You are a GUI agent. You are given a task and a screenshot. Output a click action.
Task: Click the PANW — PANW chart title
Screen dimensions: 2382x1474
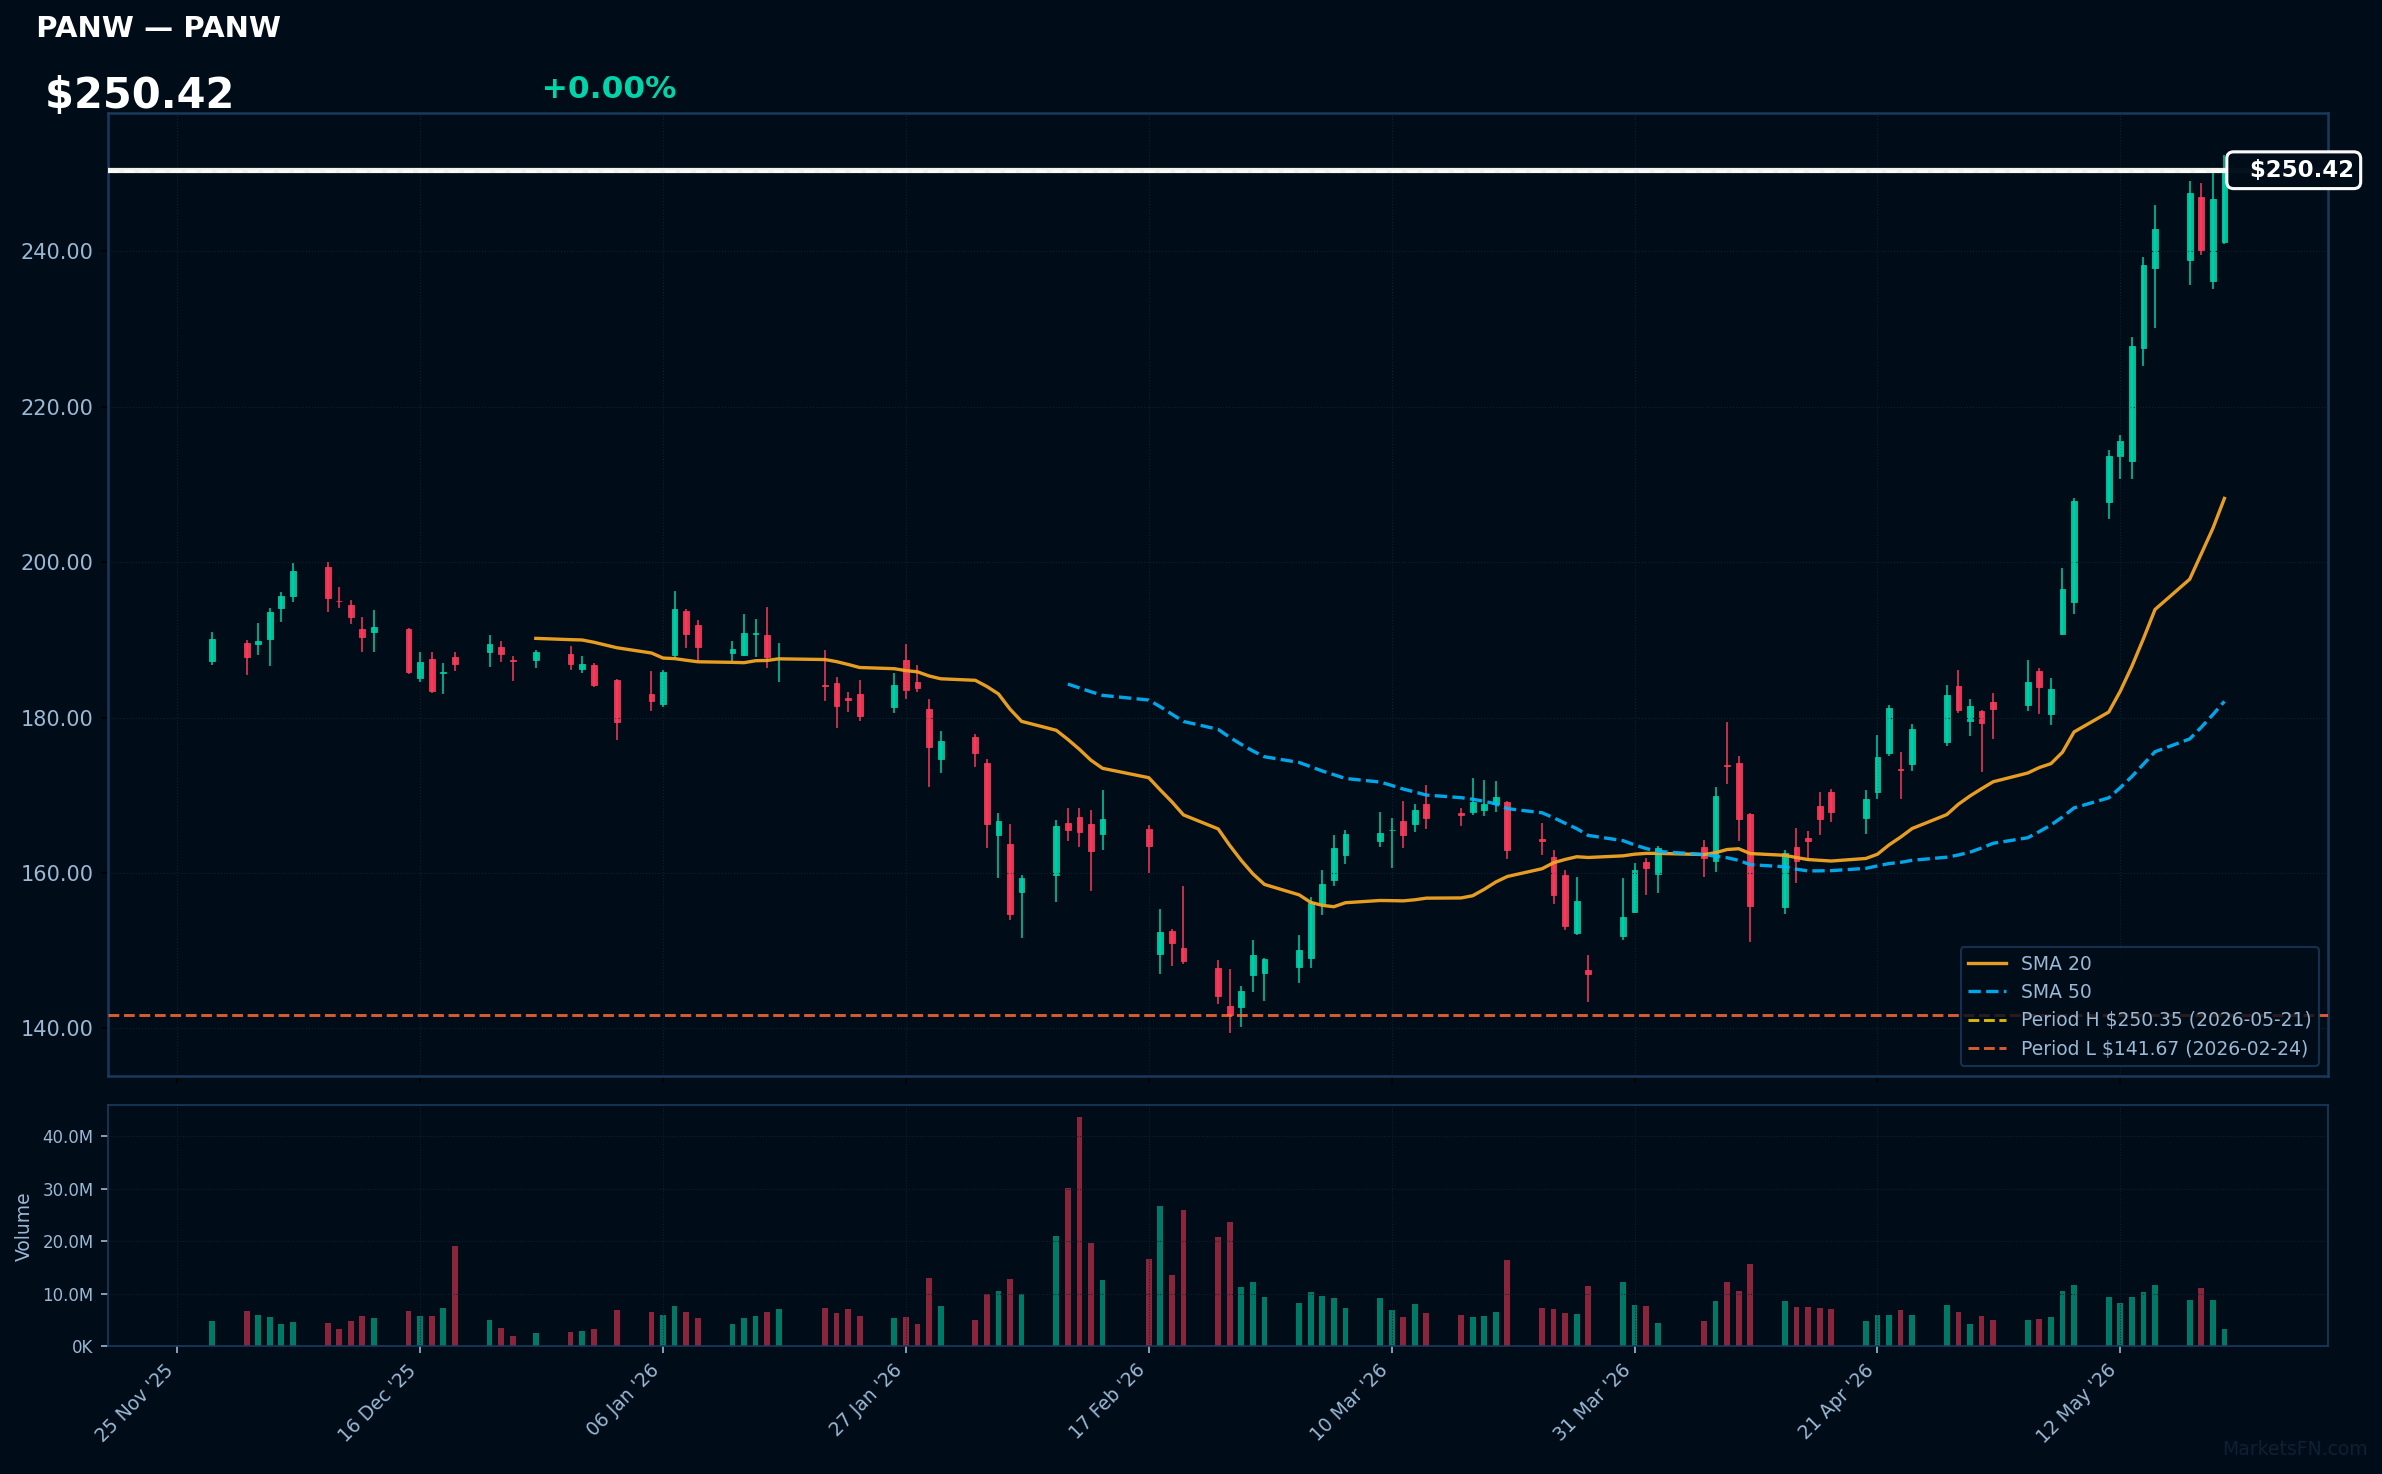pyautogui.click(x=158, y=27)
